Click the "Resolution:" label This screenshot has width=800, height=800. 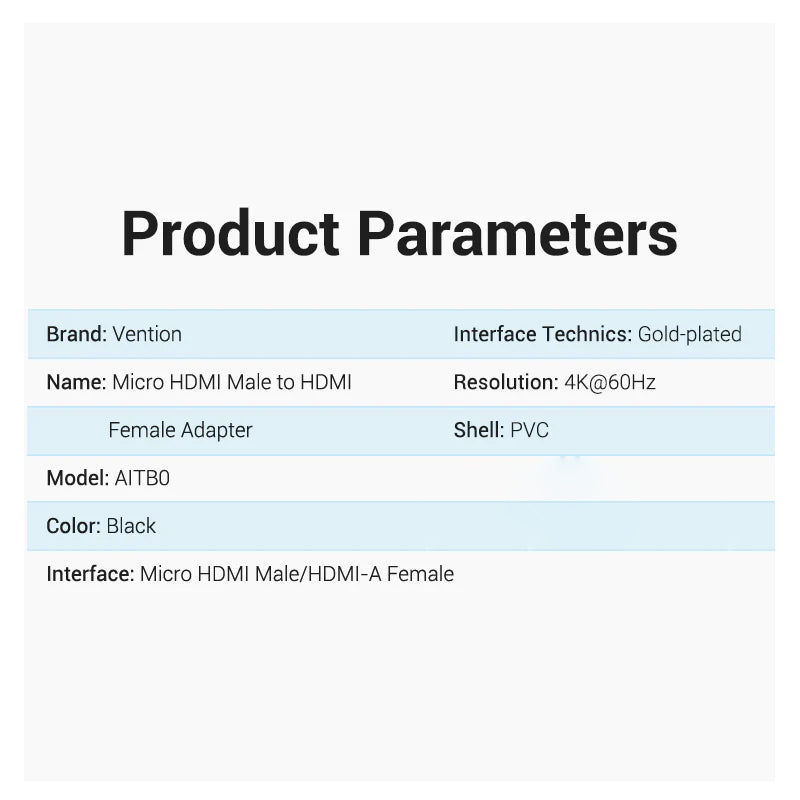pyautogui.click(x=505, y=382)
